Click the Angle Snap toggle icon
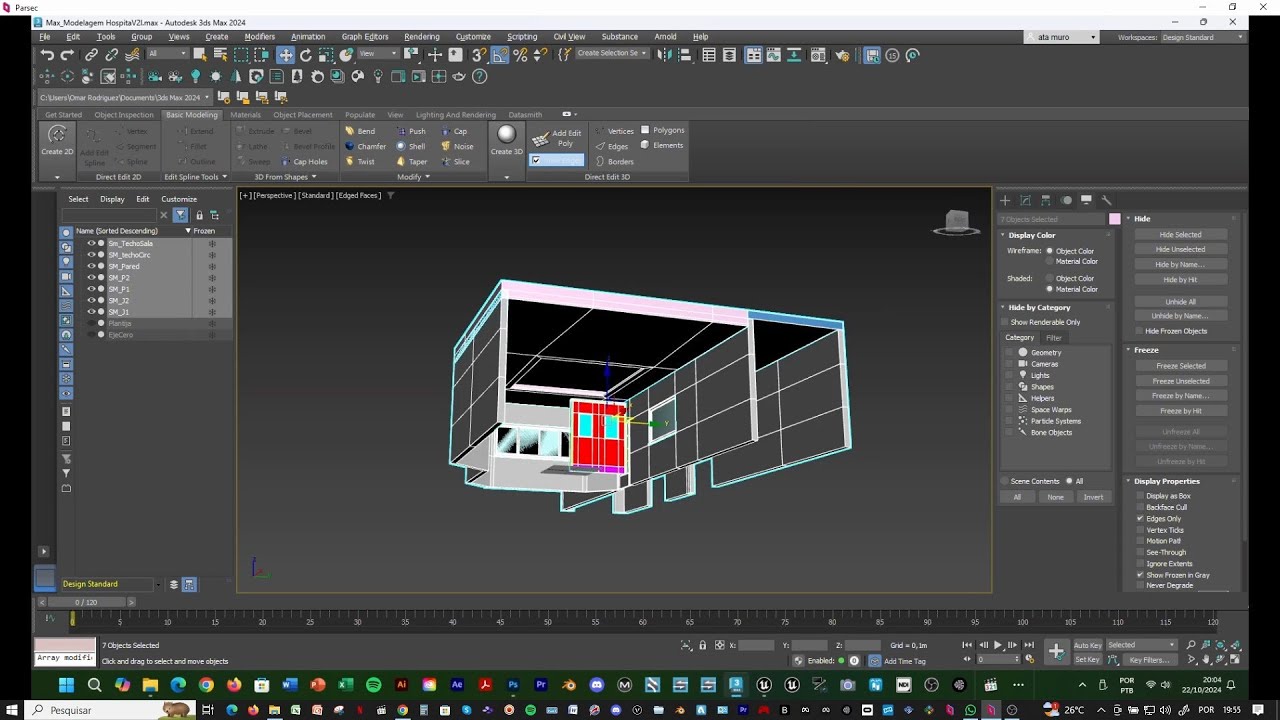Image resolution: width=1280 pixels, height=720 pixels. [x=499, y=55]
